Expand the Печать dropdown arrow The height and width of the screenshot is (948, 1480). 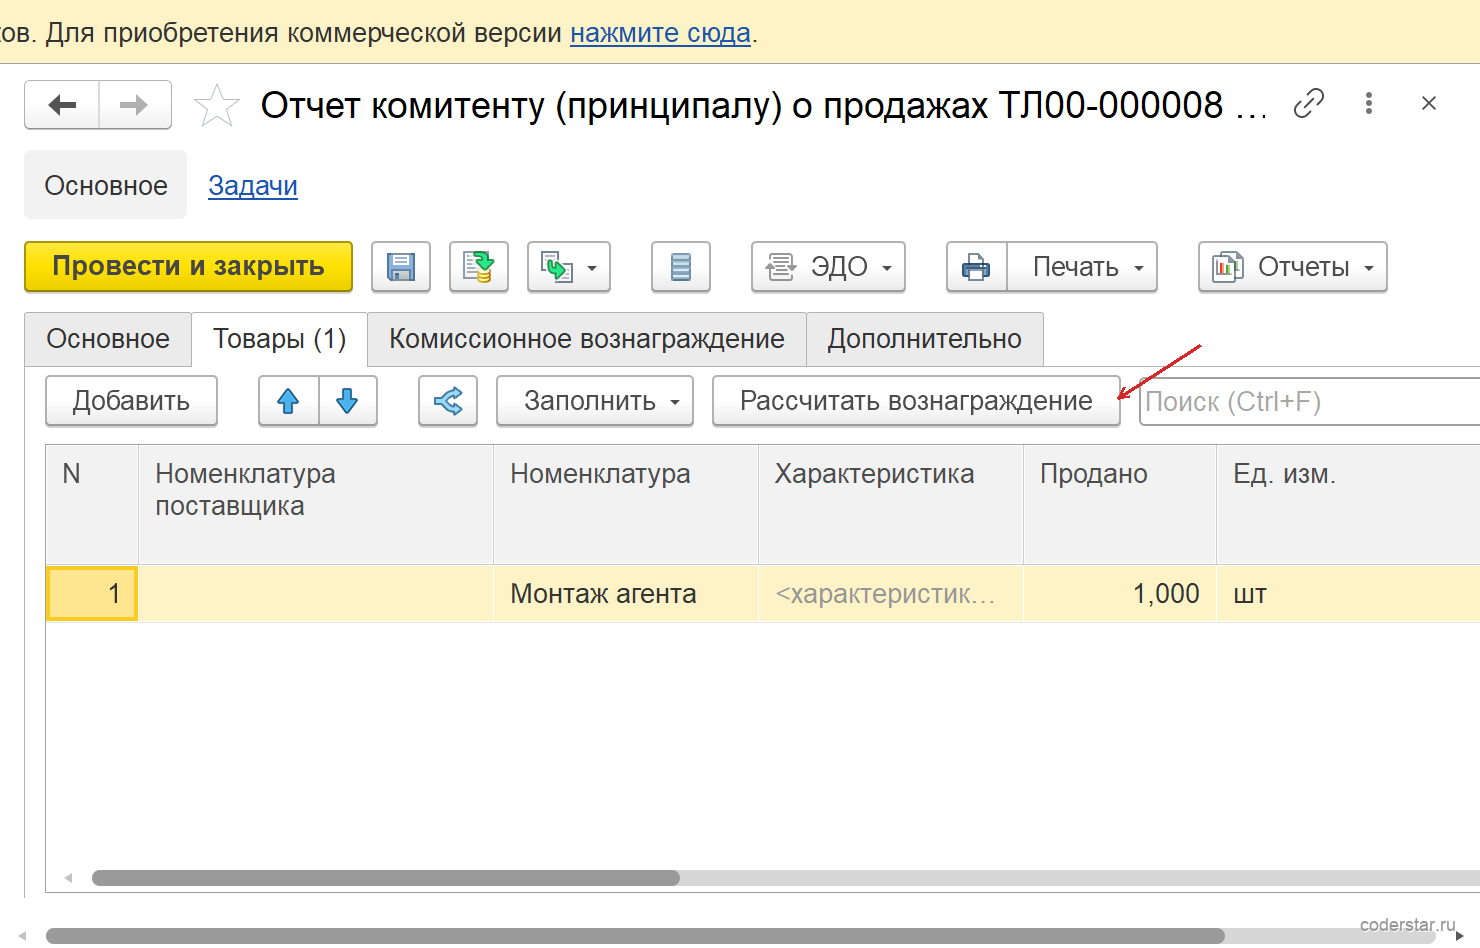point(1138,268)
